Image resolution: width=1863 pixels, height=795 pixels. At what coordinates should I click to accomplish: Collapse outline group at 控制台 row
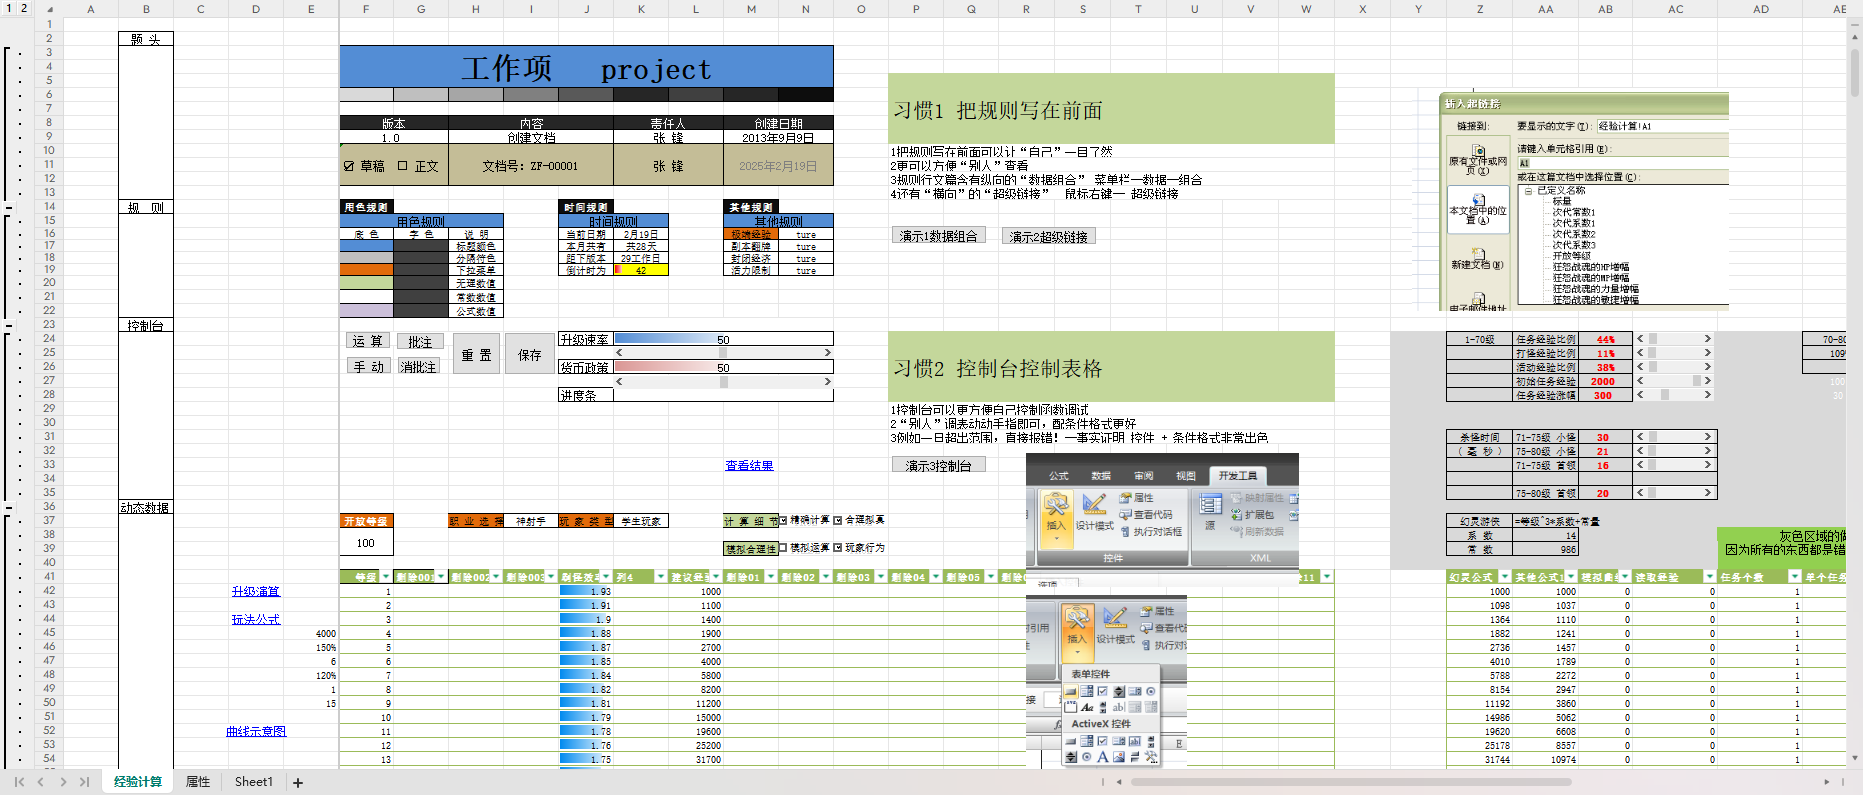coord(9,325)
